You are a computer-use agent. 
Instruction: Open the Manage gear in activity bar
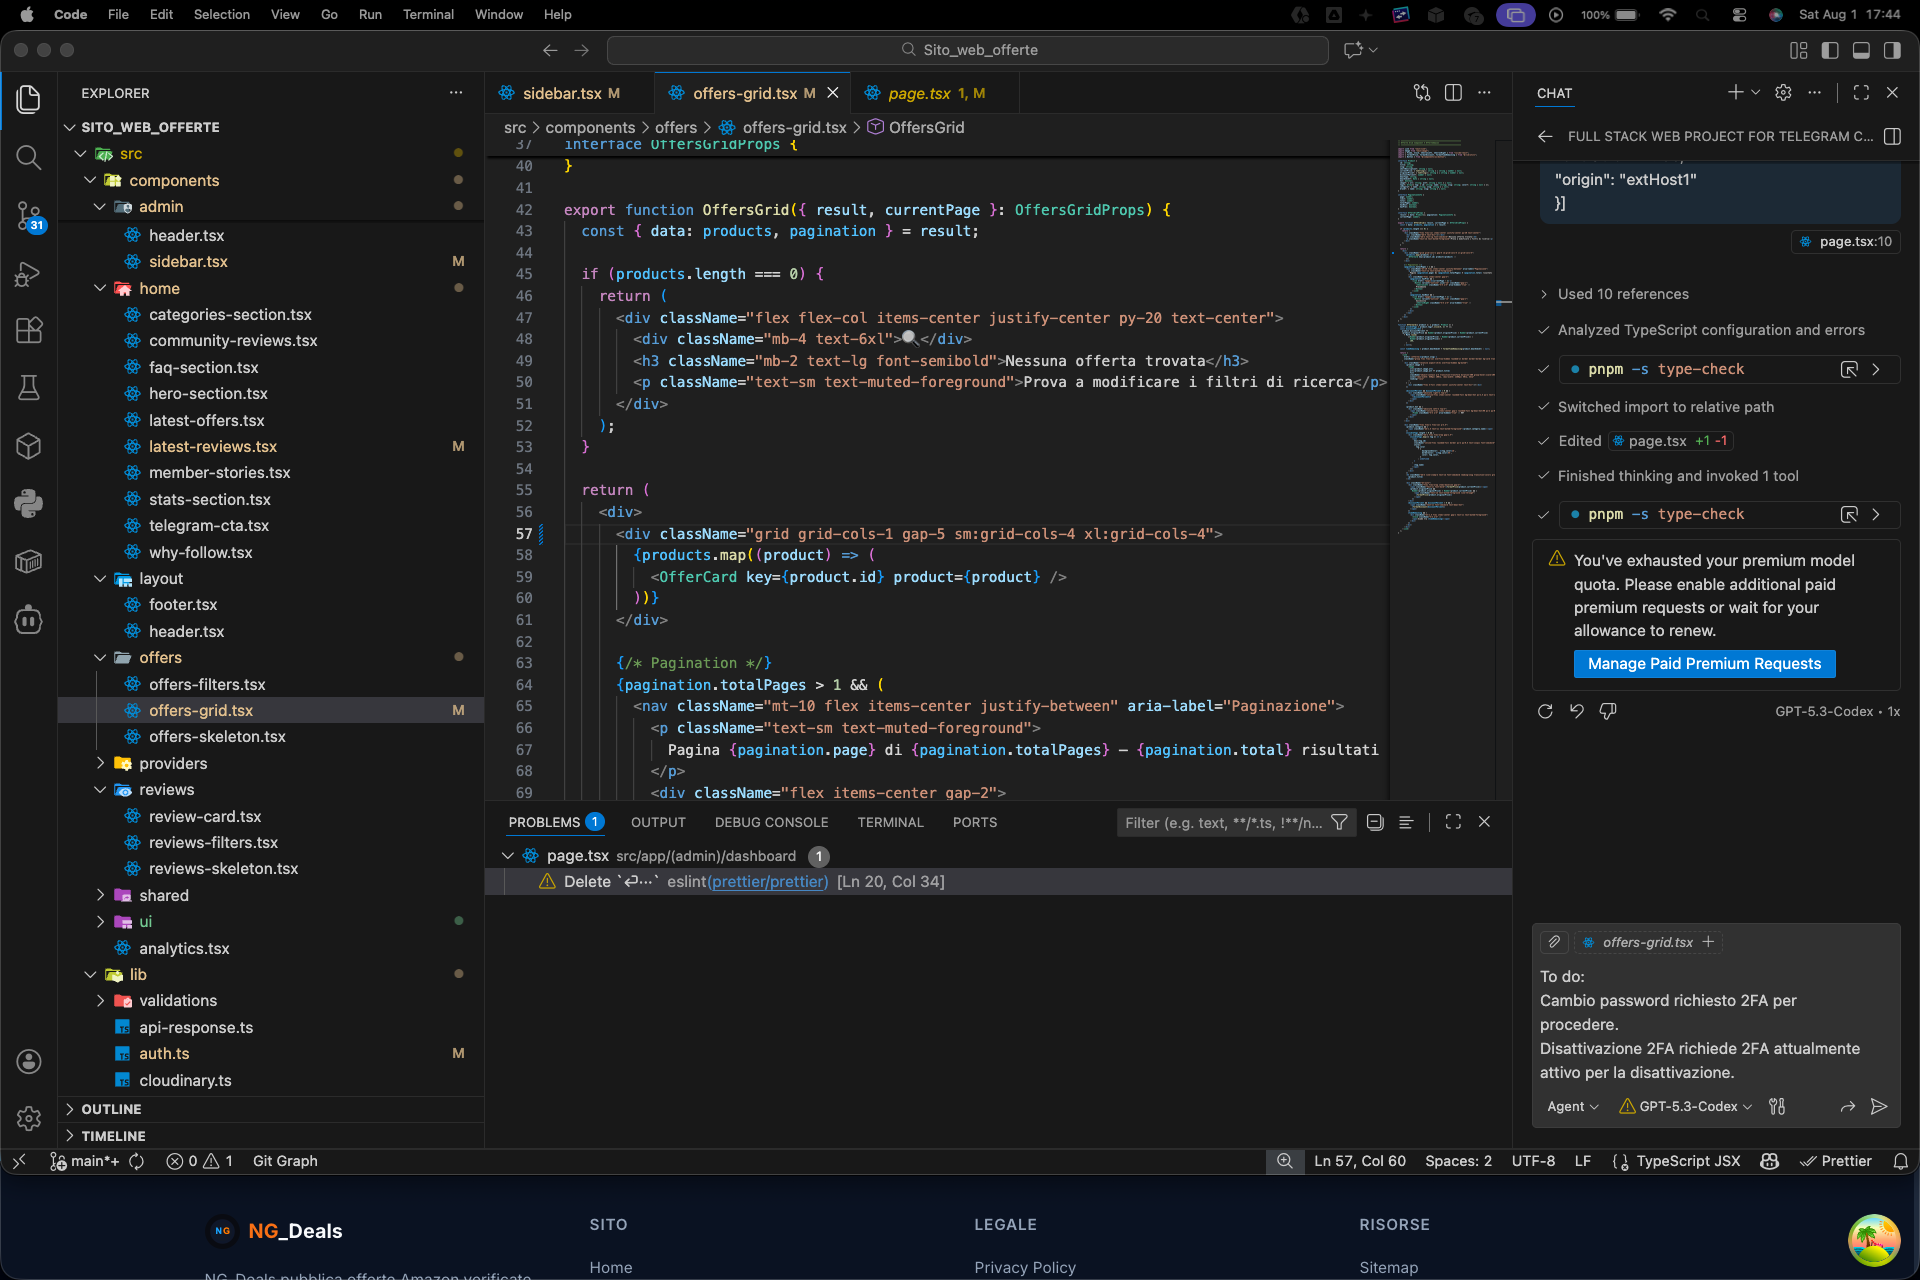tap(29, 1118)
